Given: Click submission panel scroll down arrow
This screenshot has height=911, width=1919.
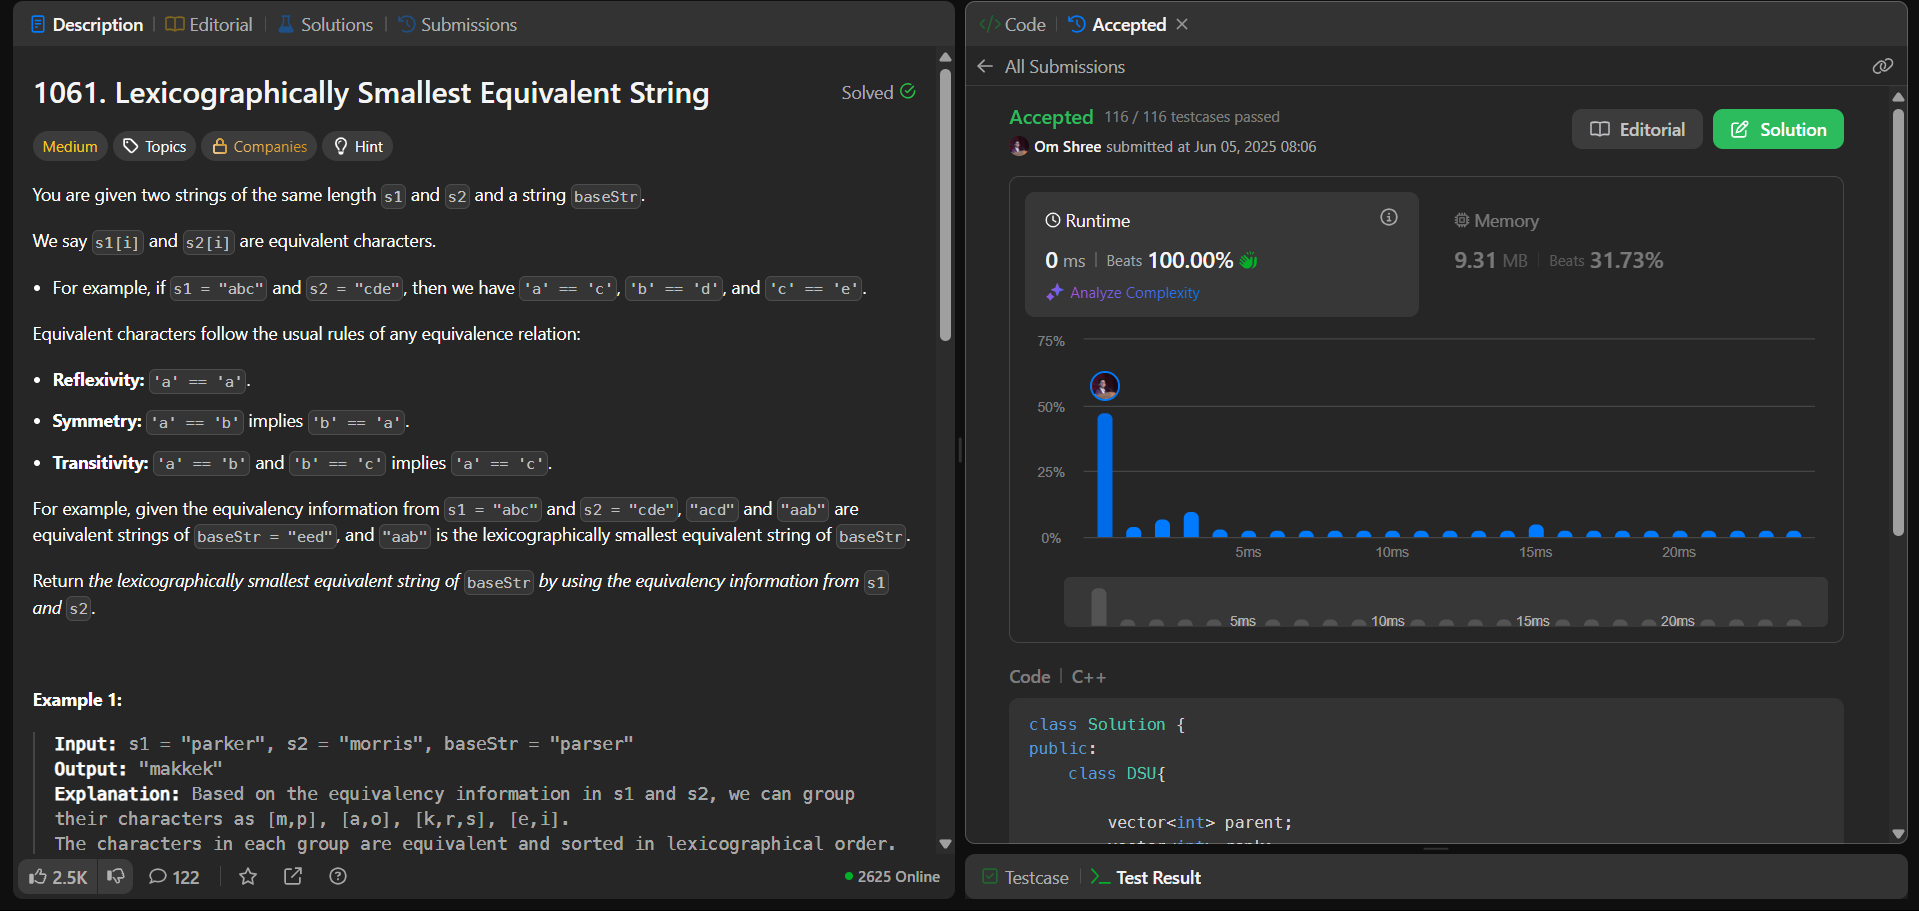Looking at the screenshot, I should click(x=1898, y=833).
